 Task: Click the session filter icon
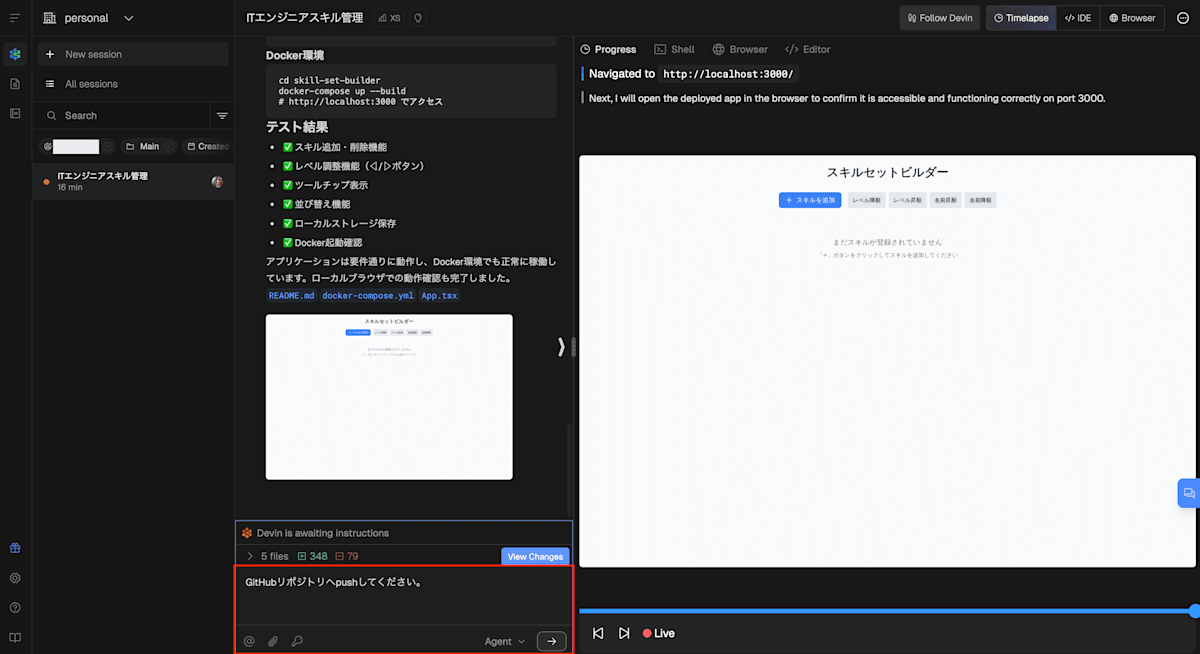point(222,116)
